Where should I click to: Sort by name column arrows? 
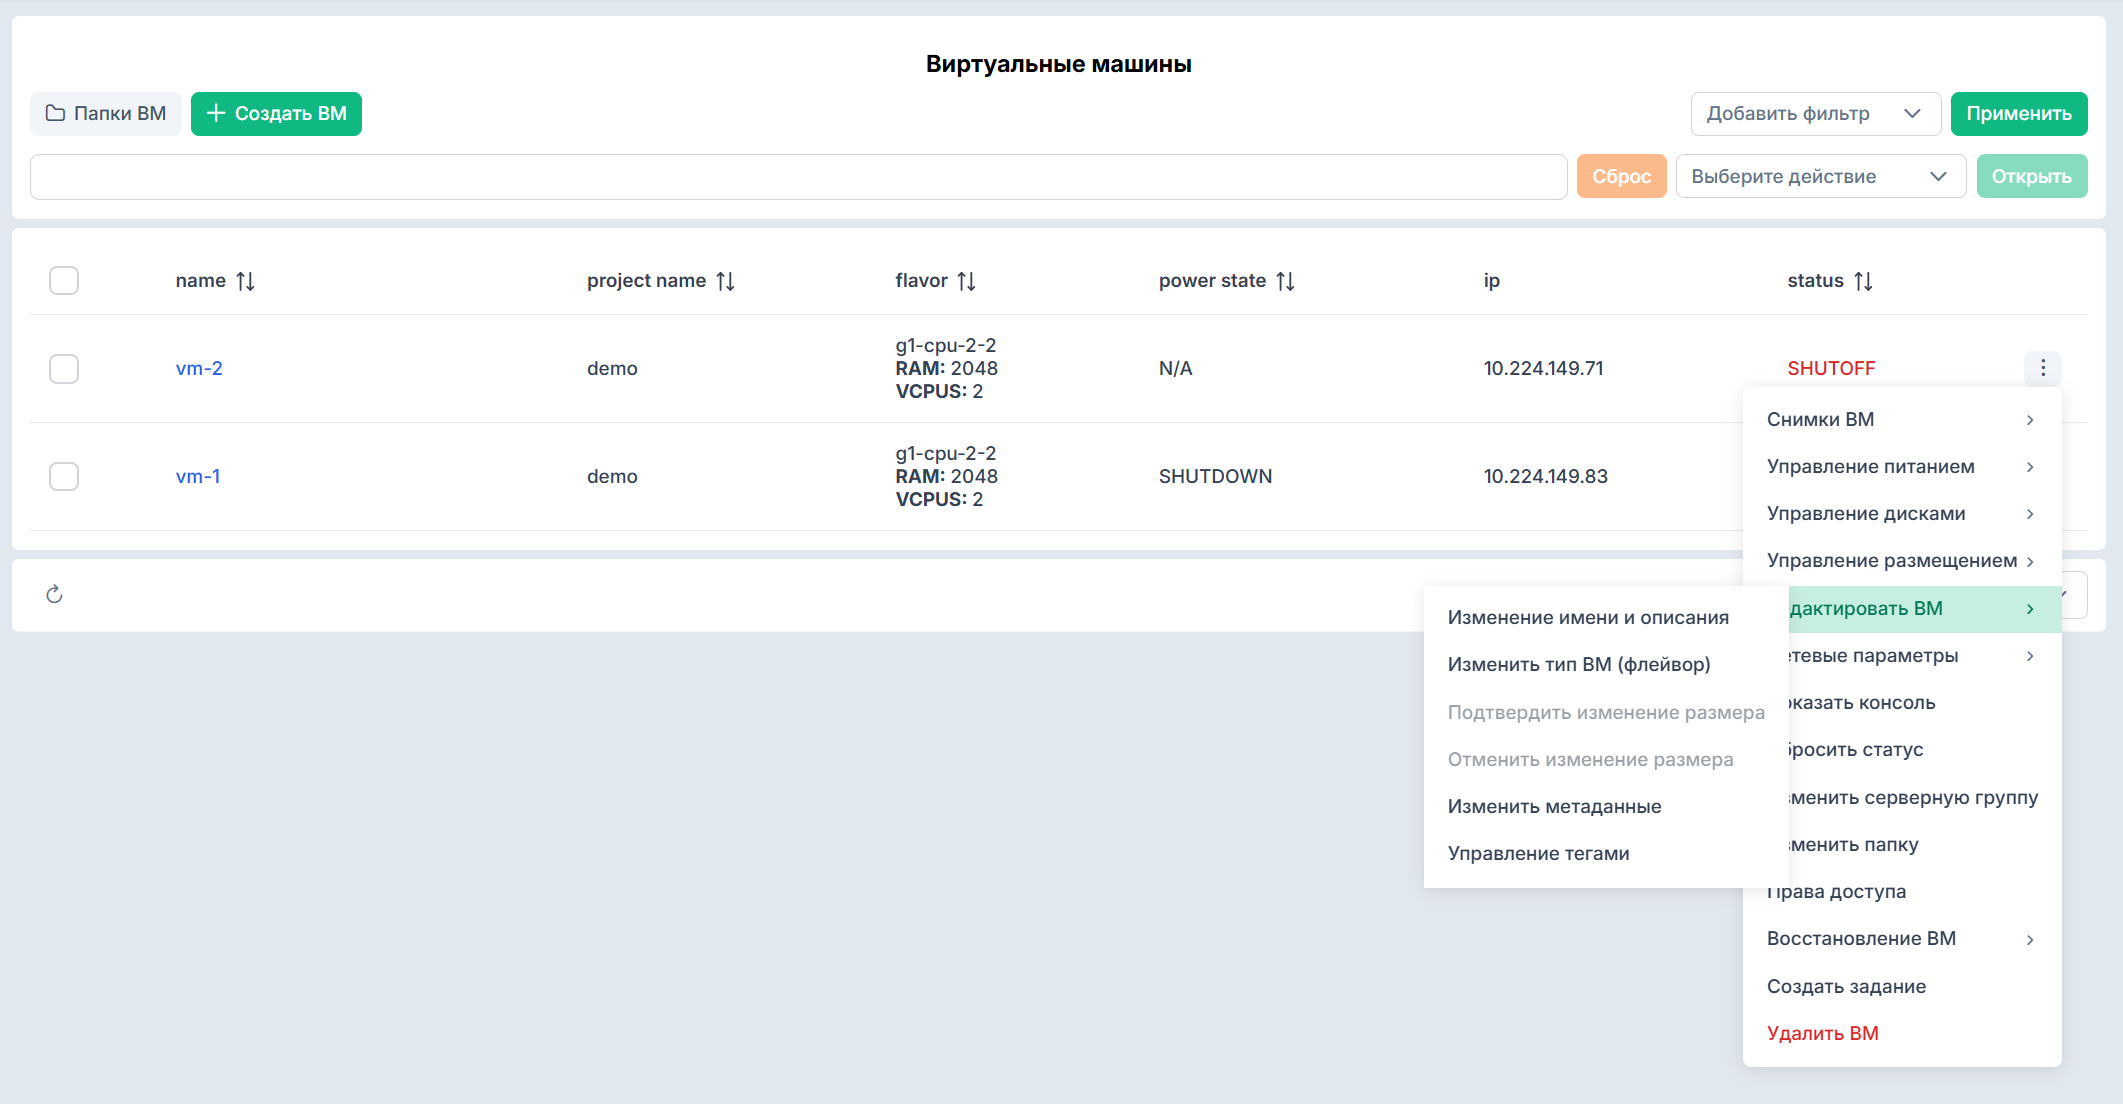click(246, 281)
